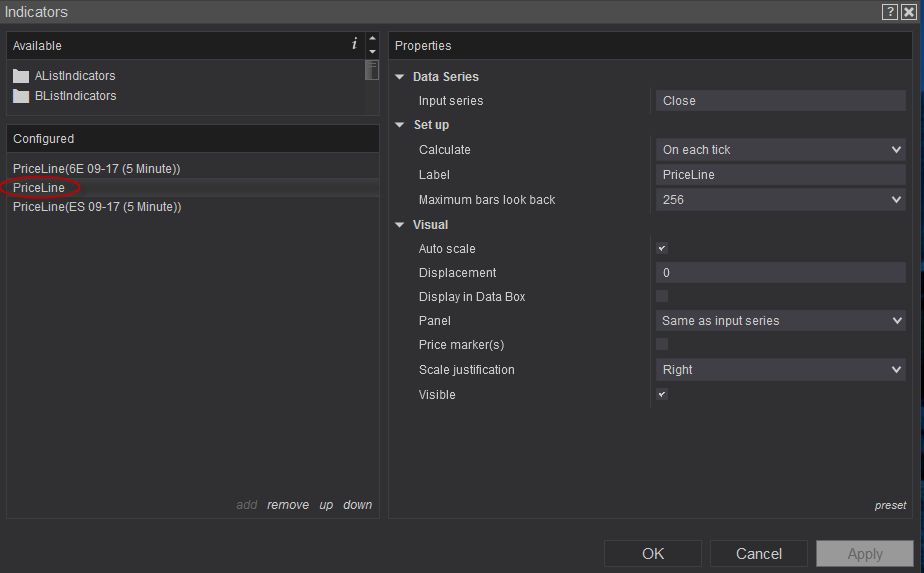The width and height of the screenshot is (924, 573).
Task: Click the help question mark icon
Action: click(x=889, y=12)
